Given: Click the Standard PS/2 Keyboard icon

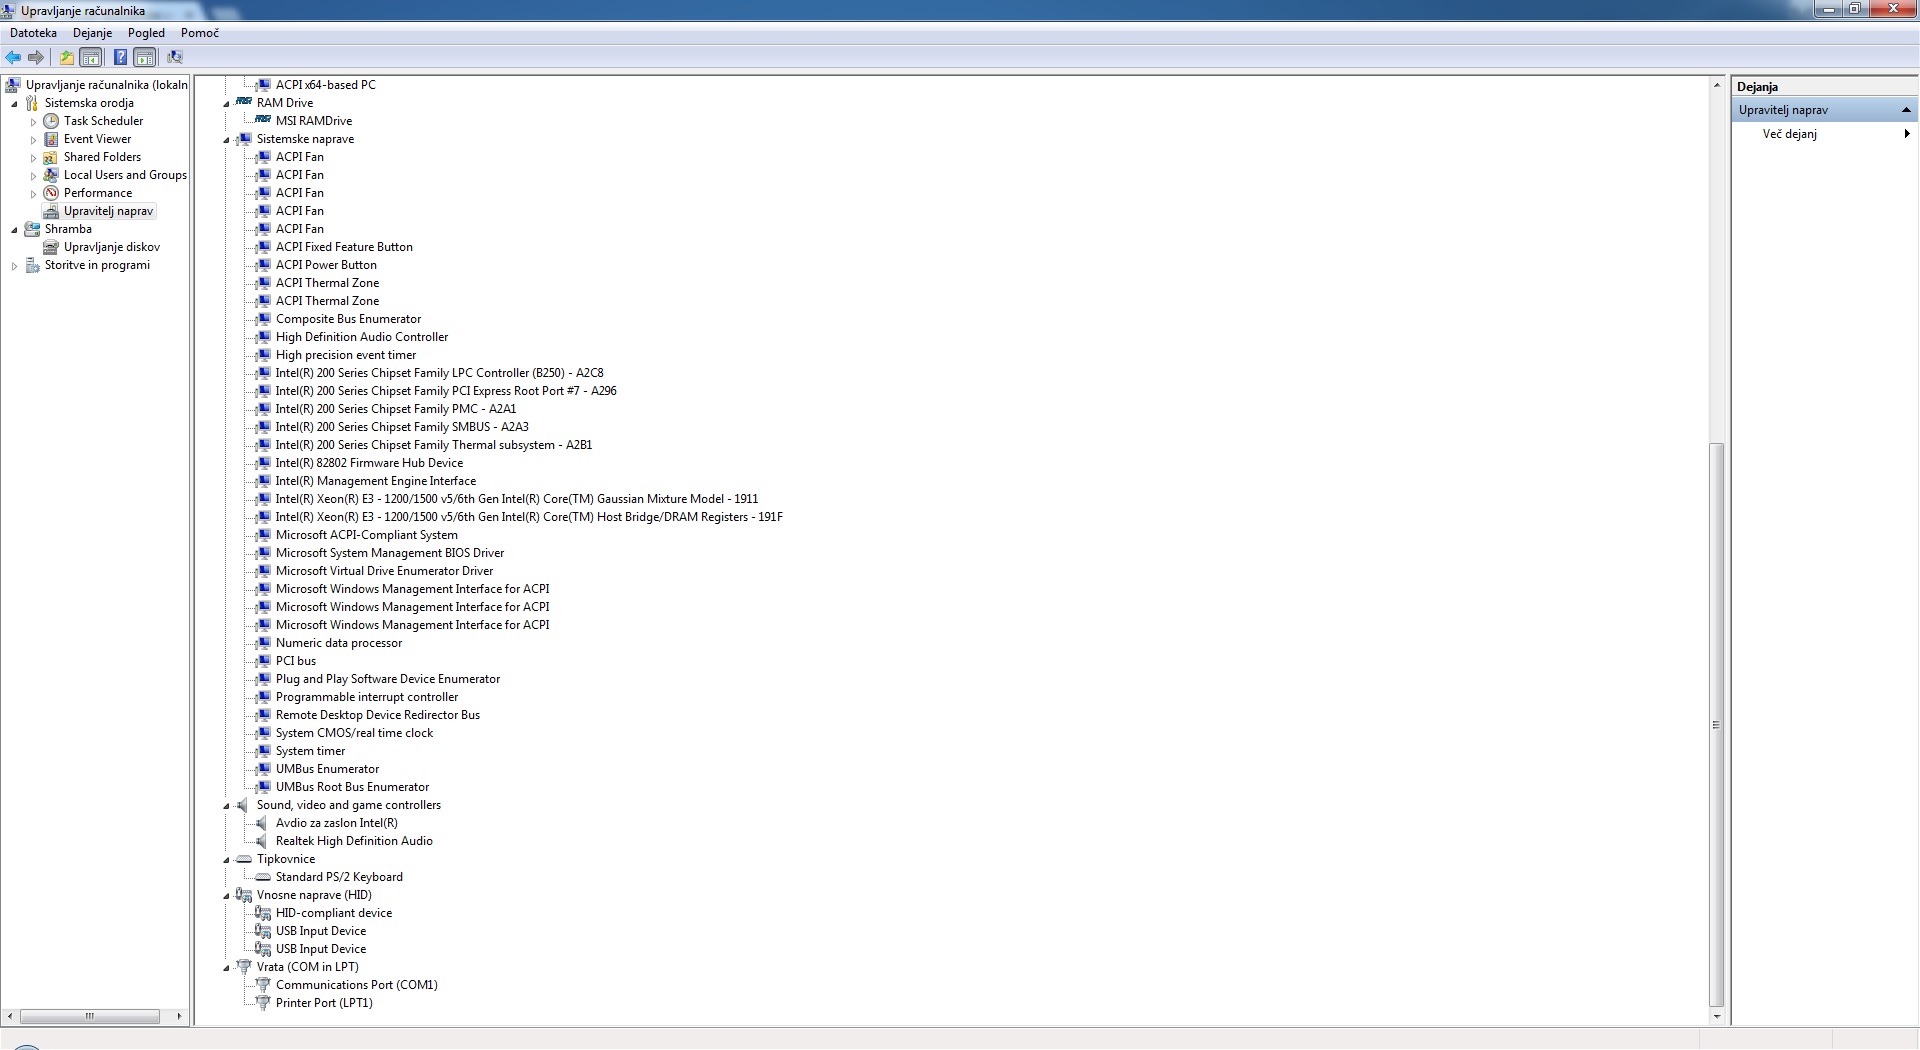Looking at the screenshot, I should 263,877.
